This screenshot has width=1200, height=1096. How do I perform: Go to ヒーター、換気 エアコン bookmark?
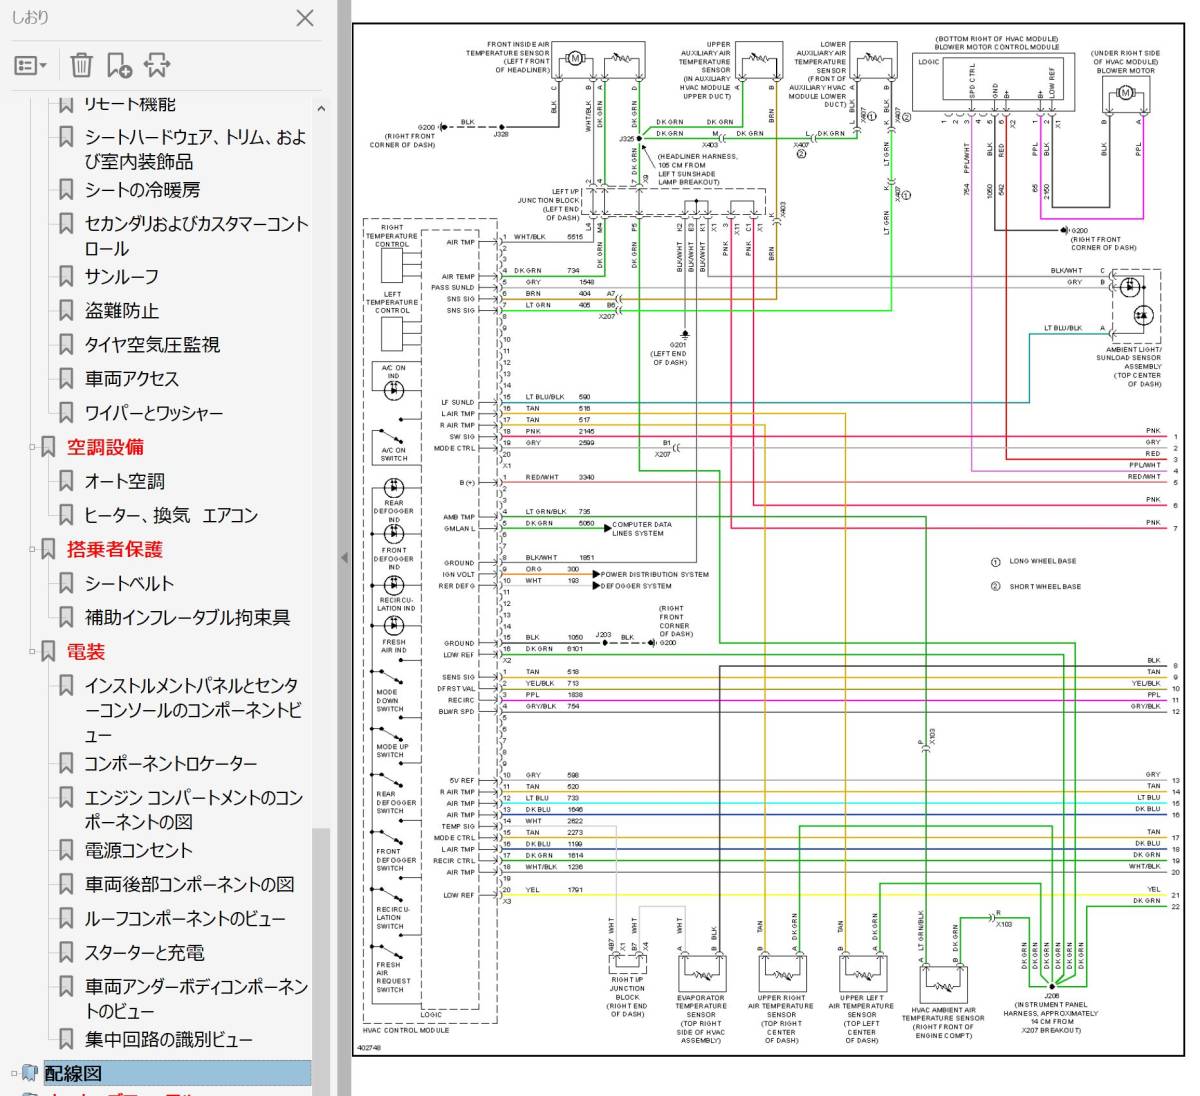click(171, 516)
